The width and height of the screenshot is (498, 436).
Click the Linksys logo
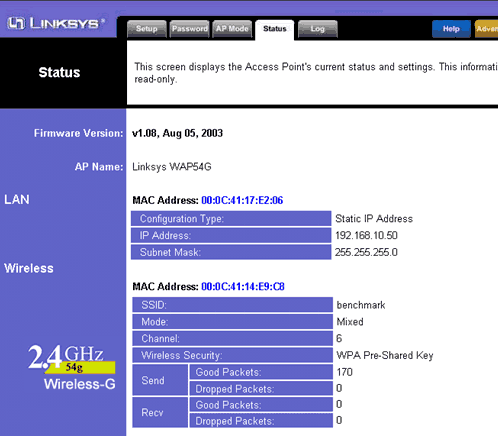pyautogui.click(x=56, y=24)
